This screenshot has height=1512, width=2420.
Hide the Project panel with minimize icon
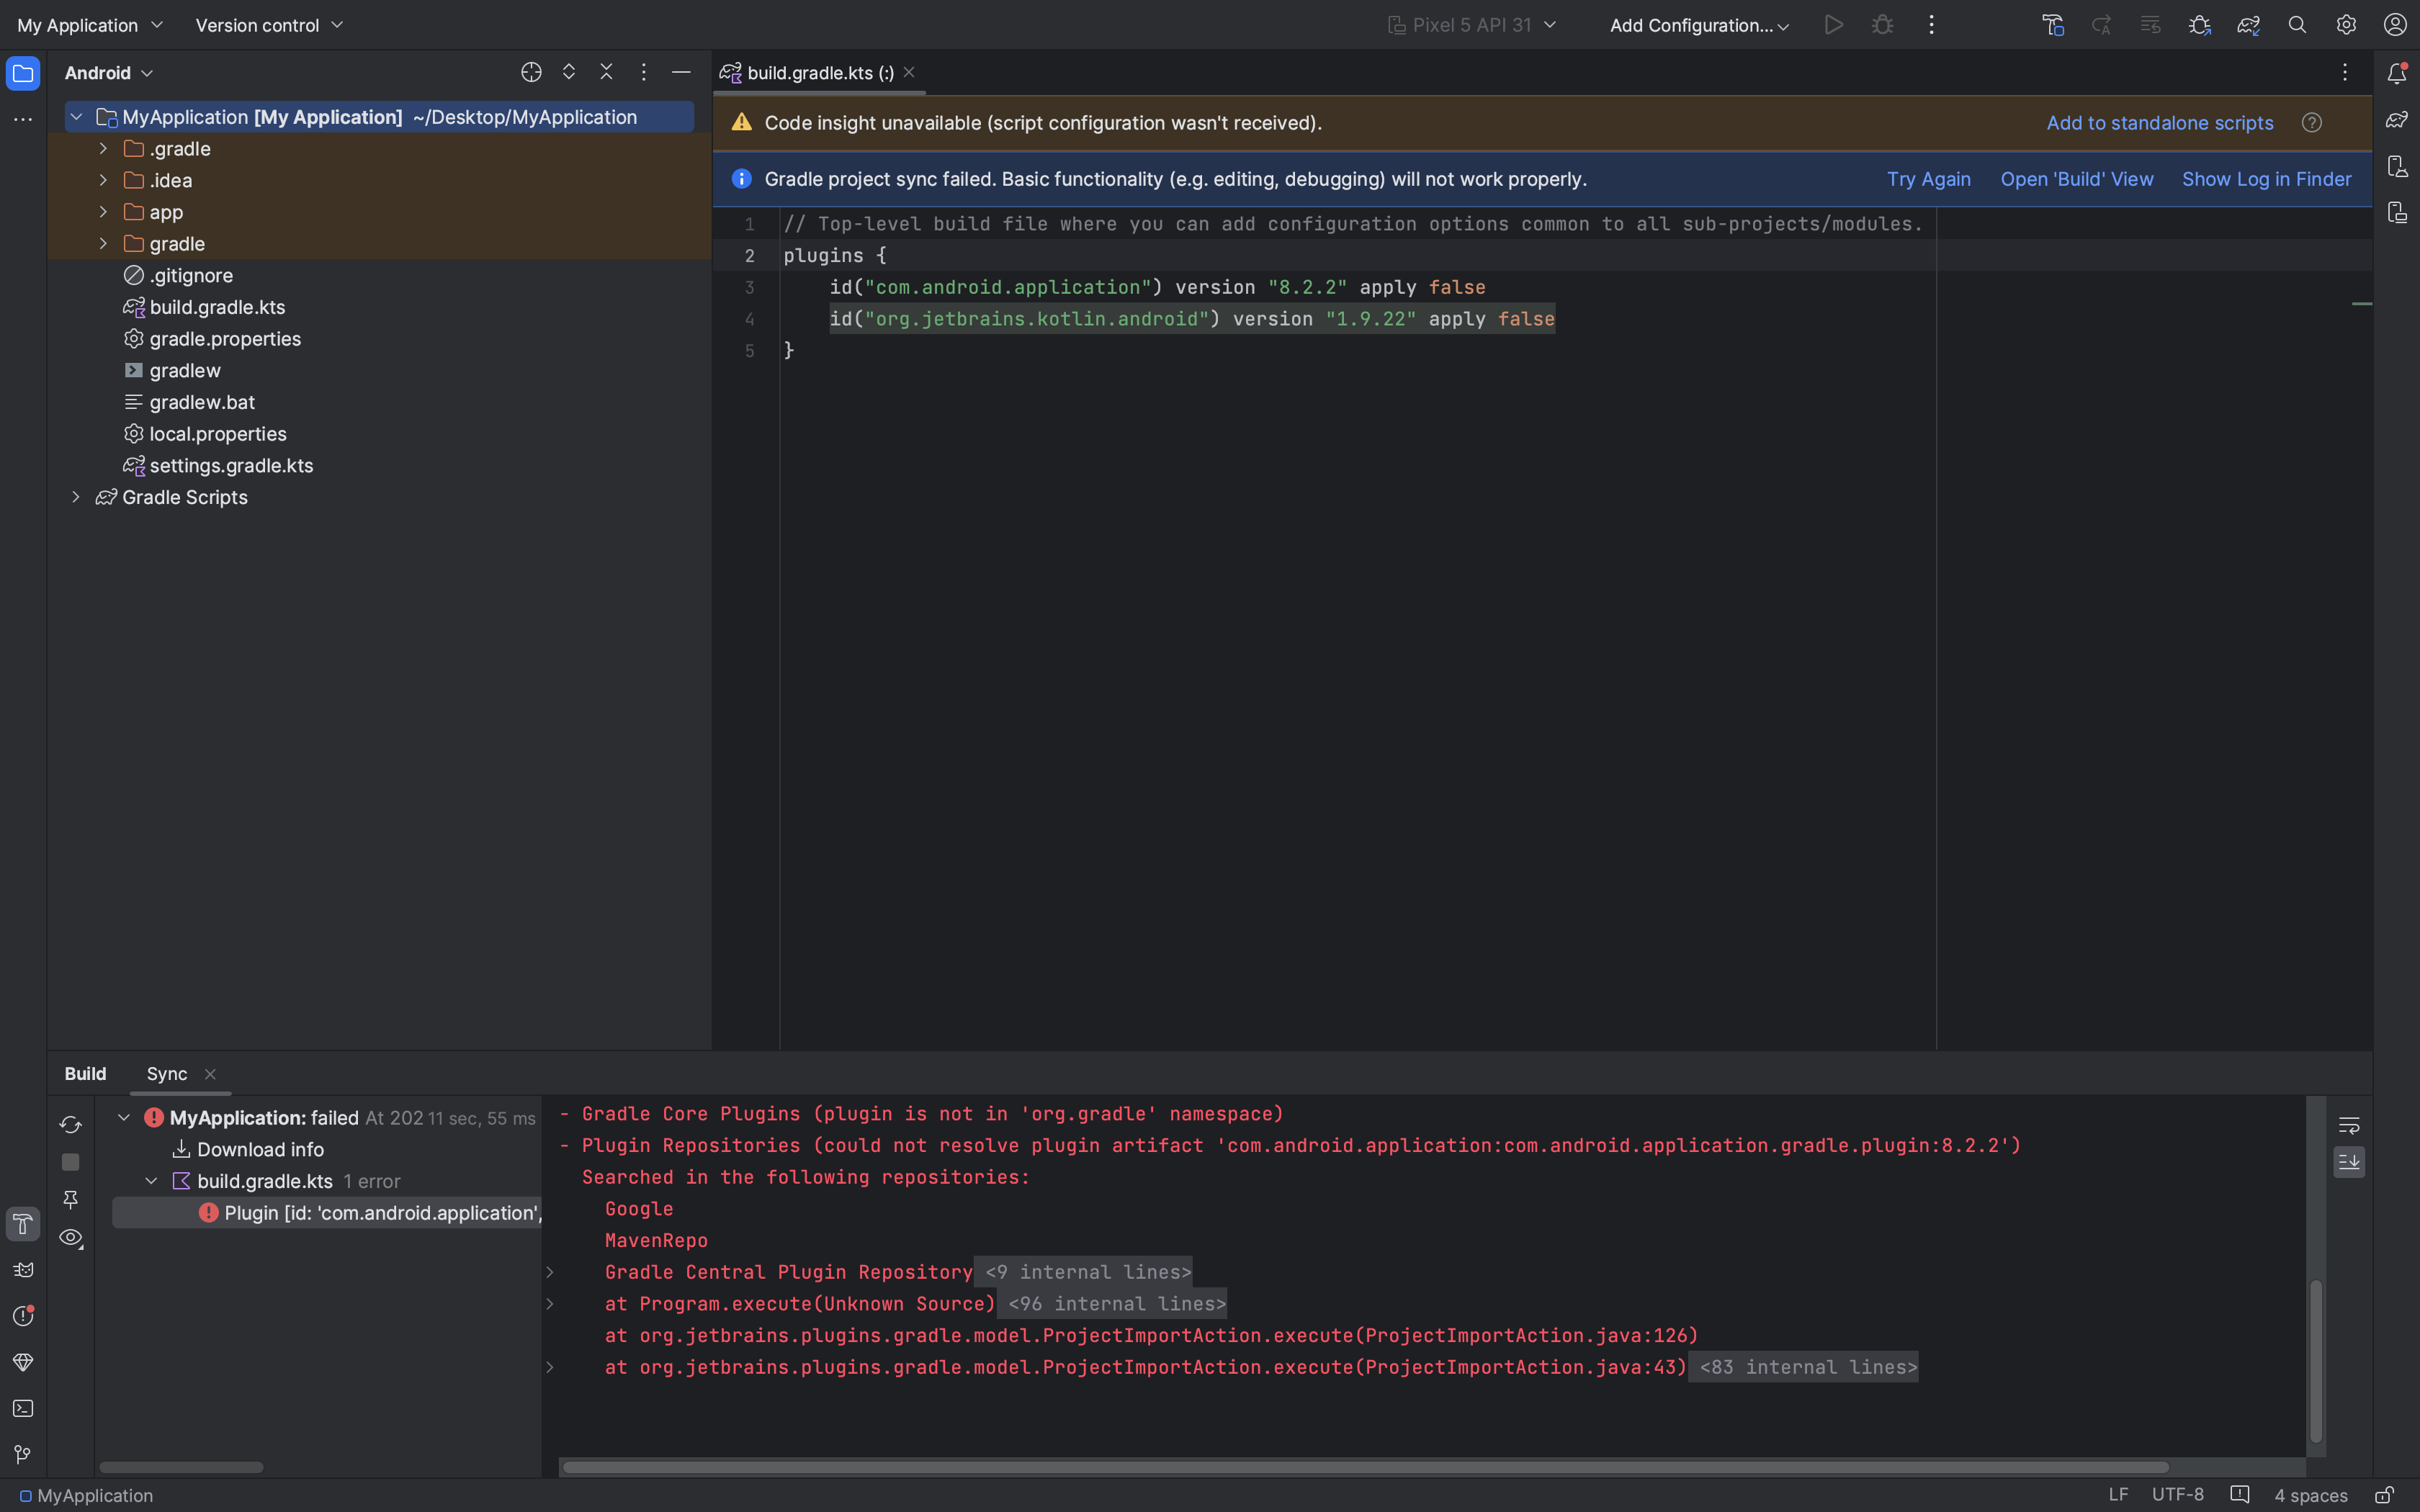[x=681, y=72]
